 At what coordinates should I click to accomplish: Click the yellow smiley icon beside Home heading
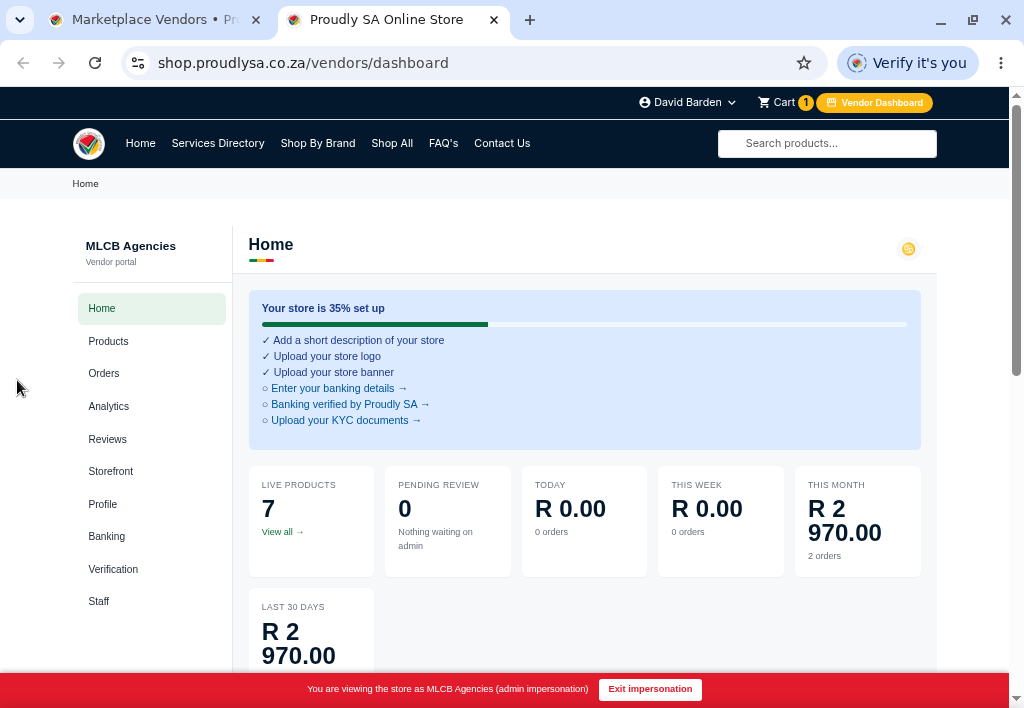pyautogui.click(x=908, y=249)
